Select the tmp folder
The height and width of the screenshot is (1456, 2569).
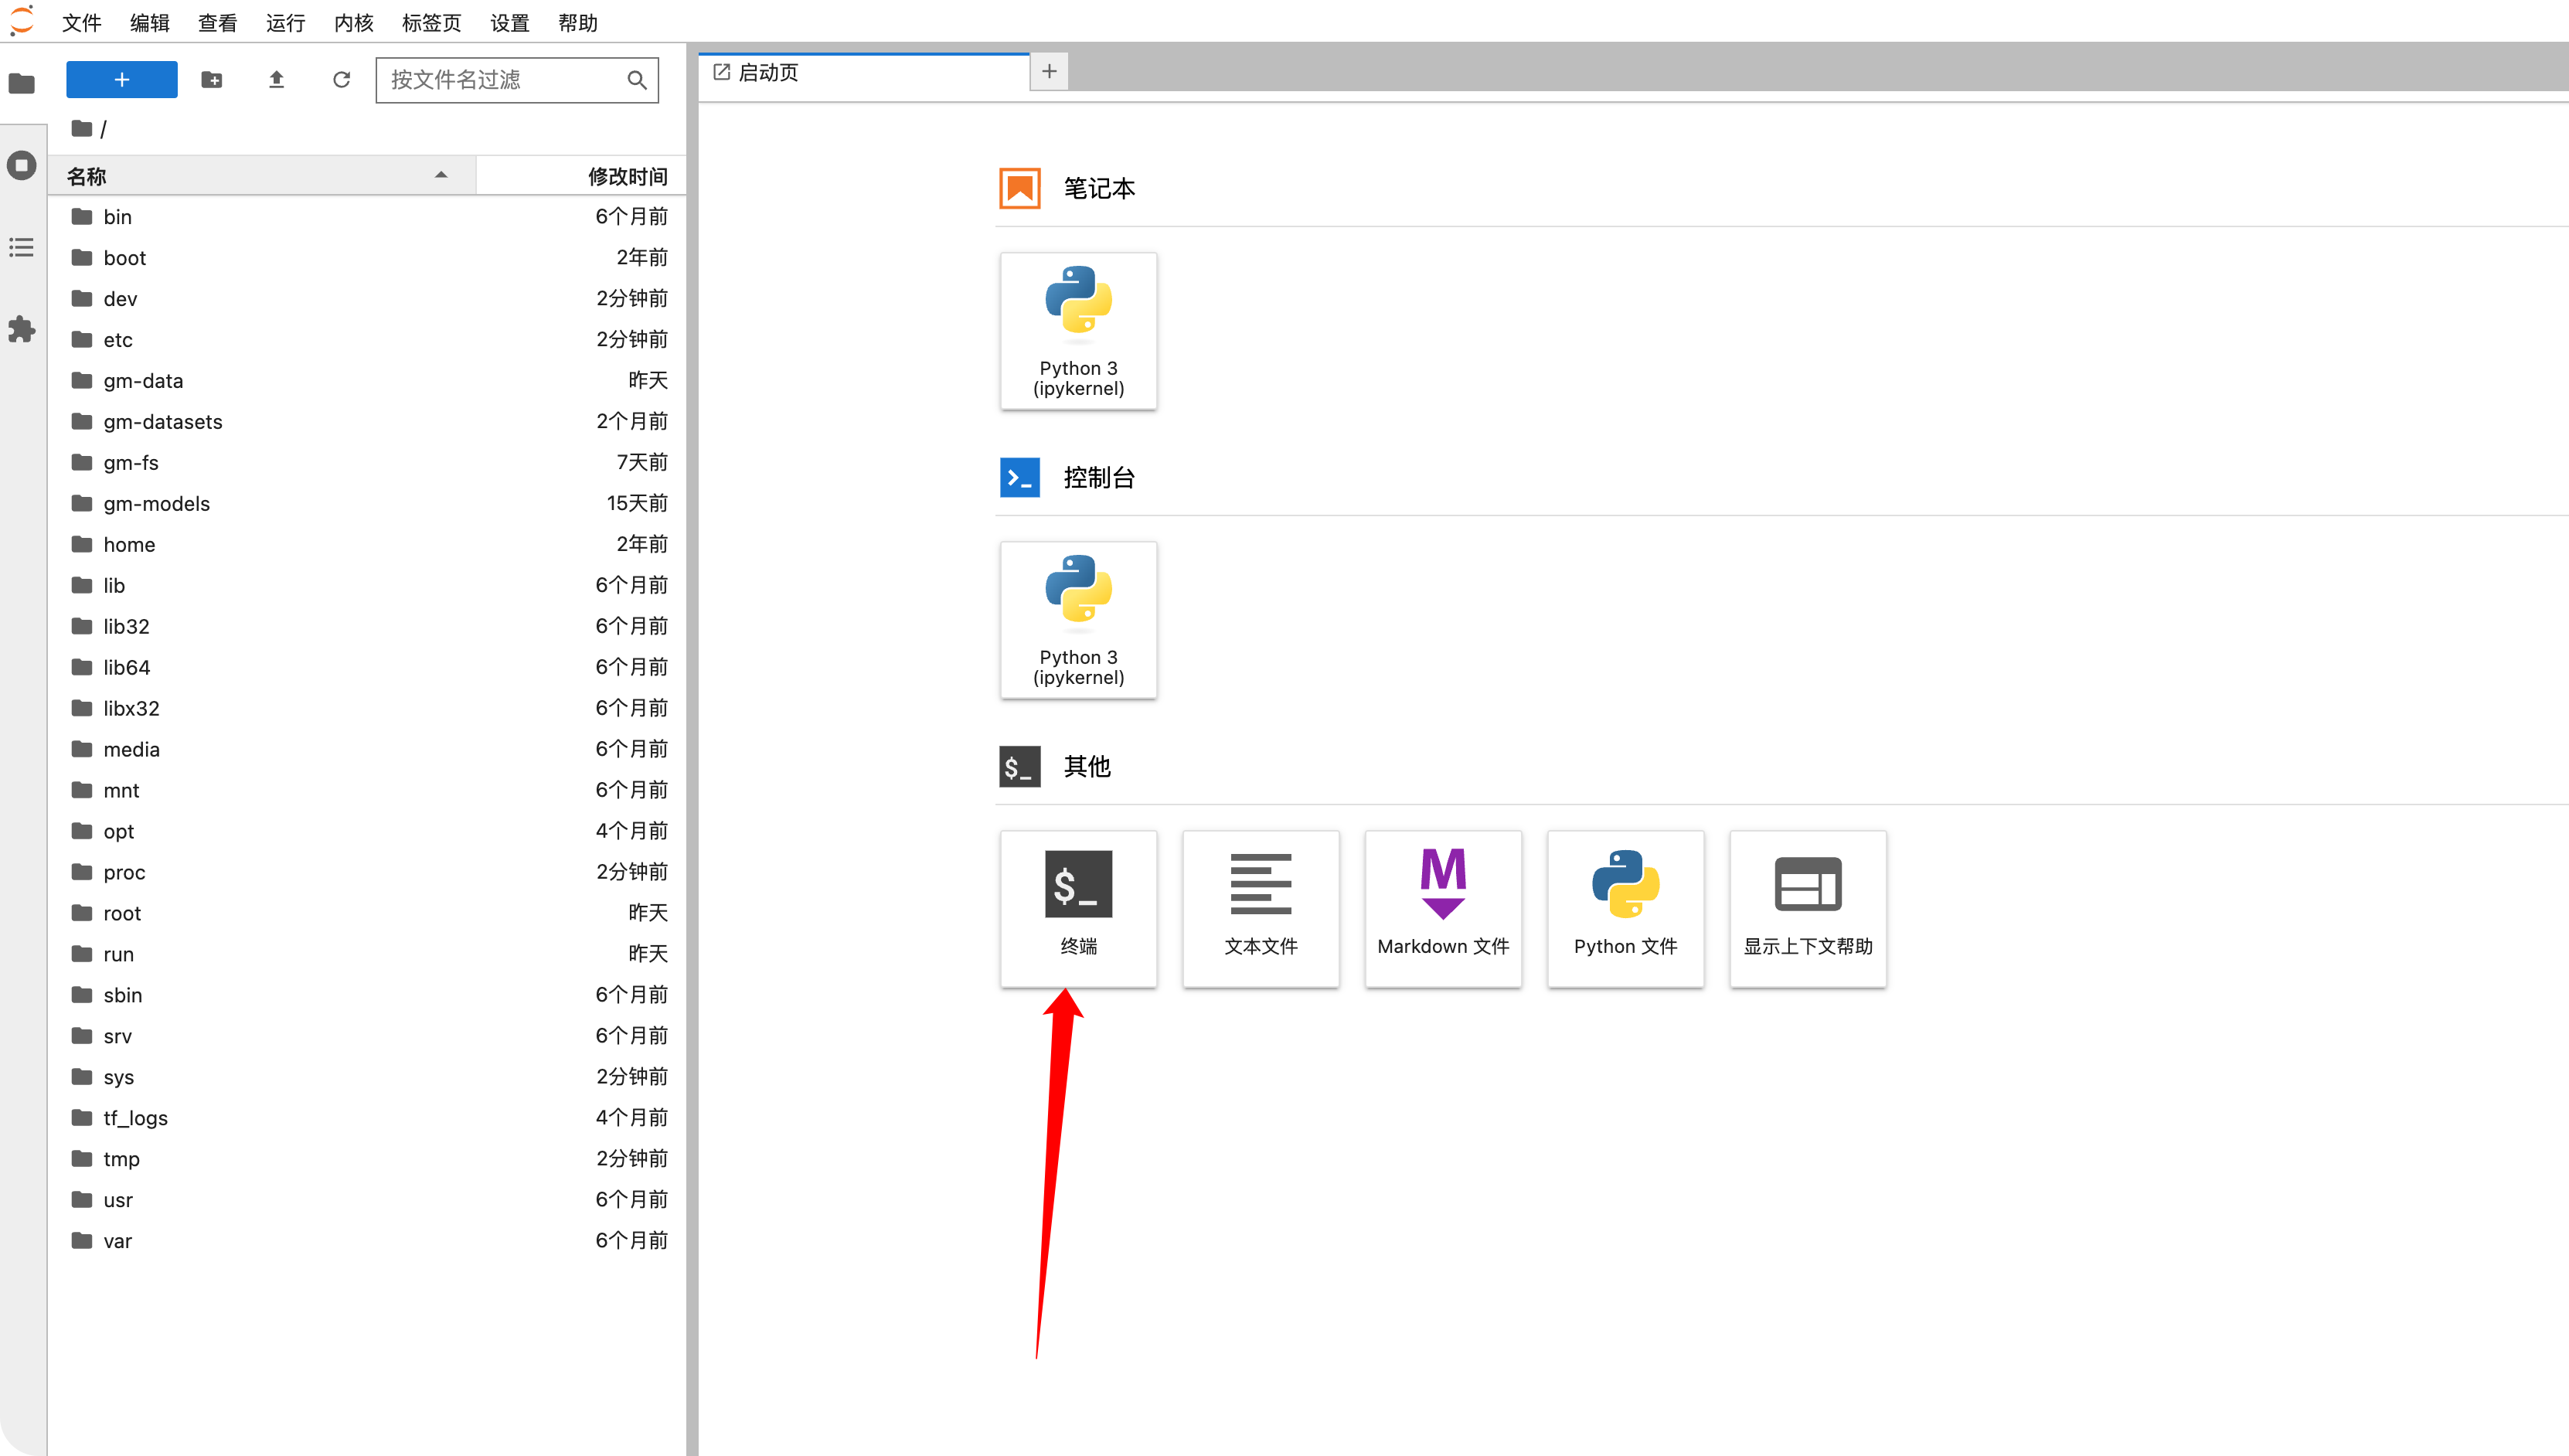[x=368, y=1160]
